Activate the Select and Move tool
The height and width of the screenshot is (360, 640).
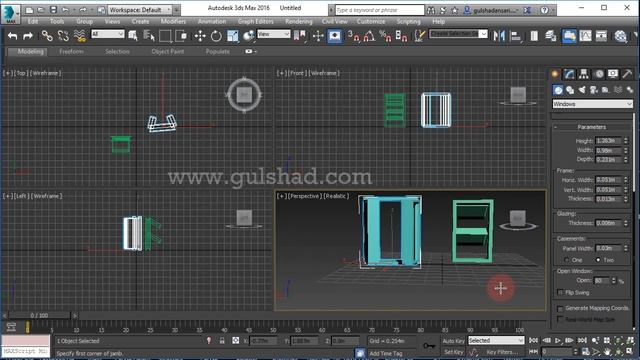(200, 36)
